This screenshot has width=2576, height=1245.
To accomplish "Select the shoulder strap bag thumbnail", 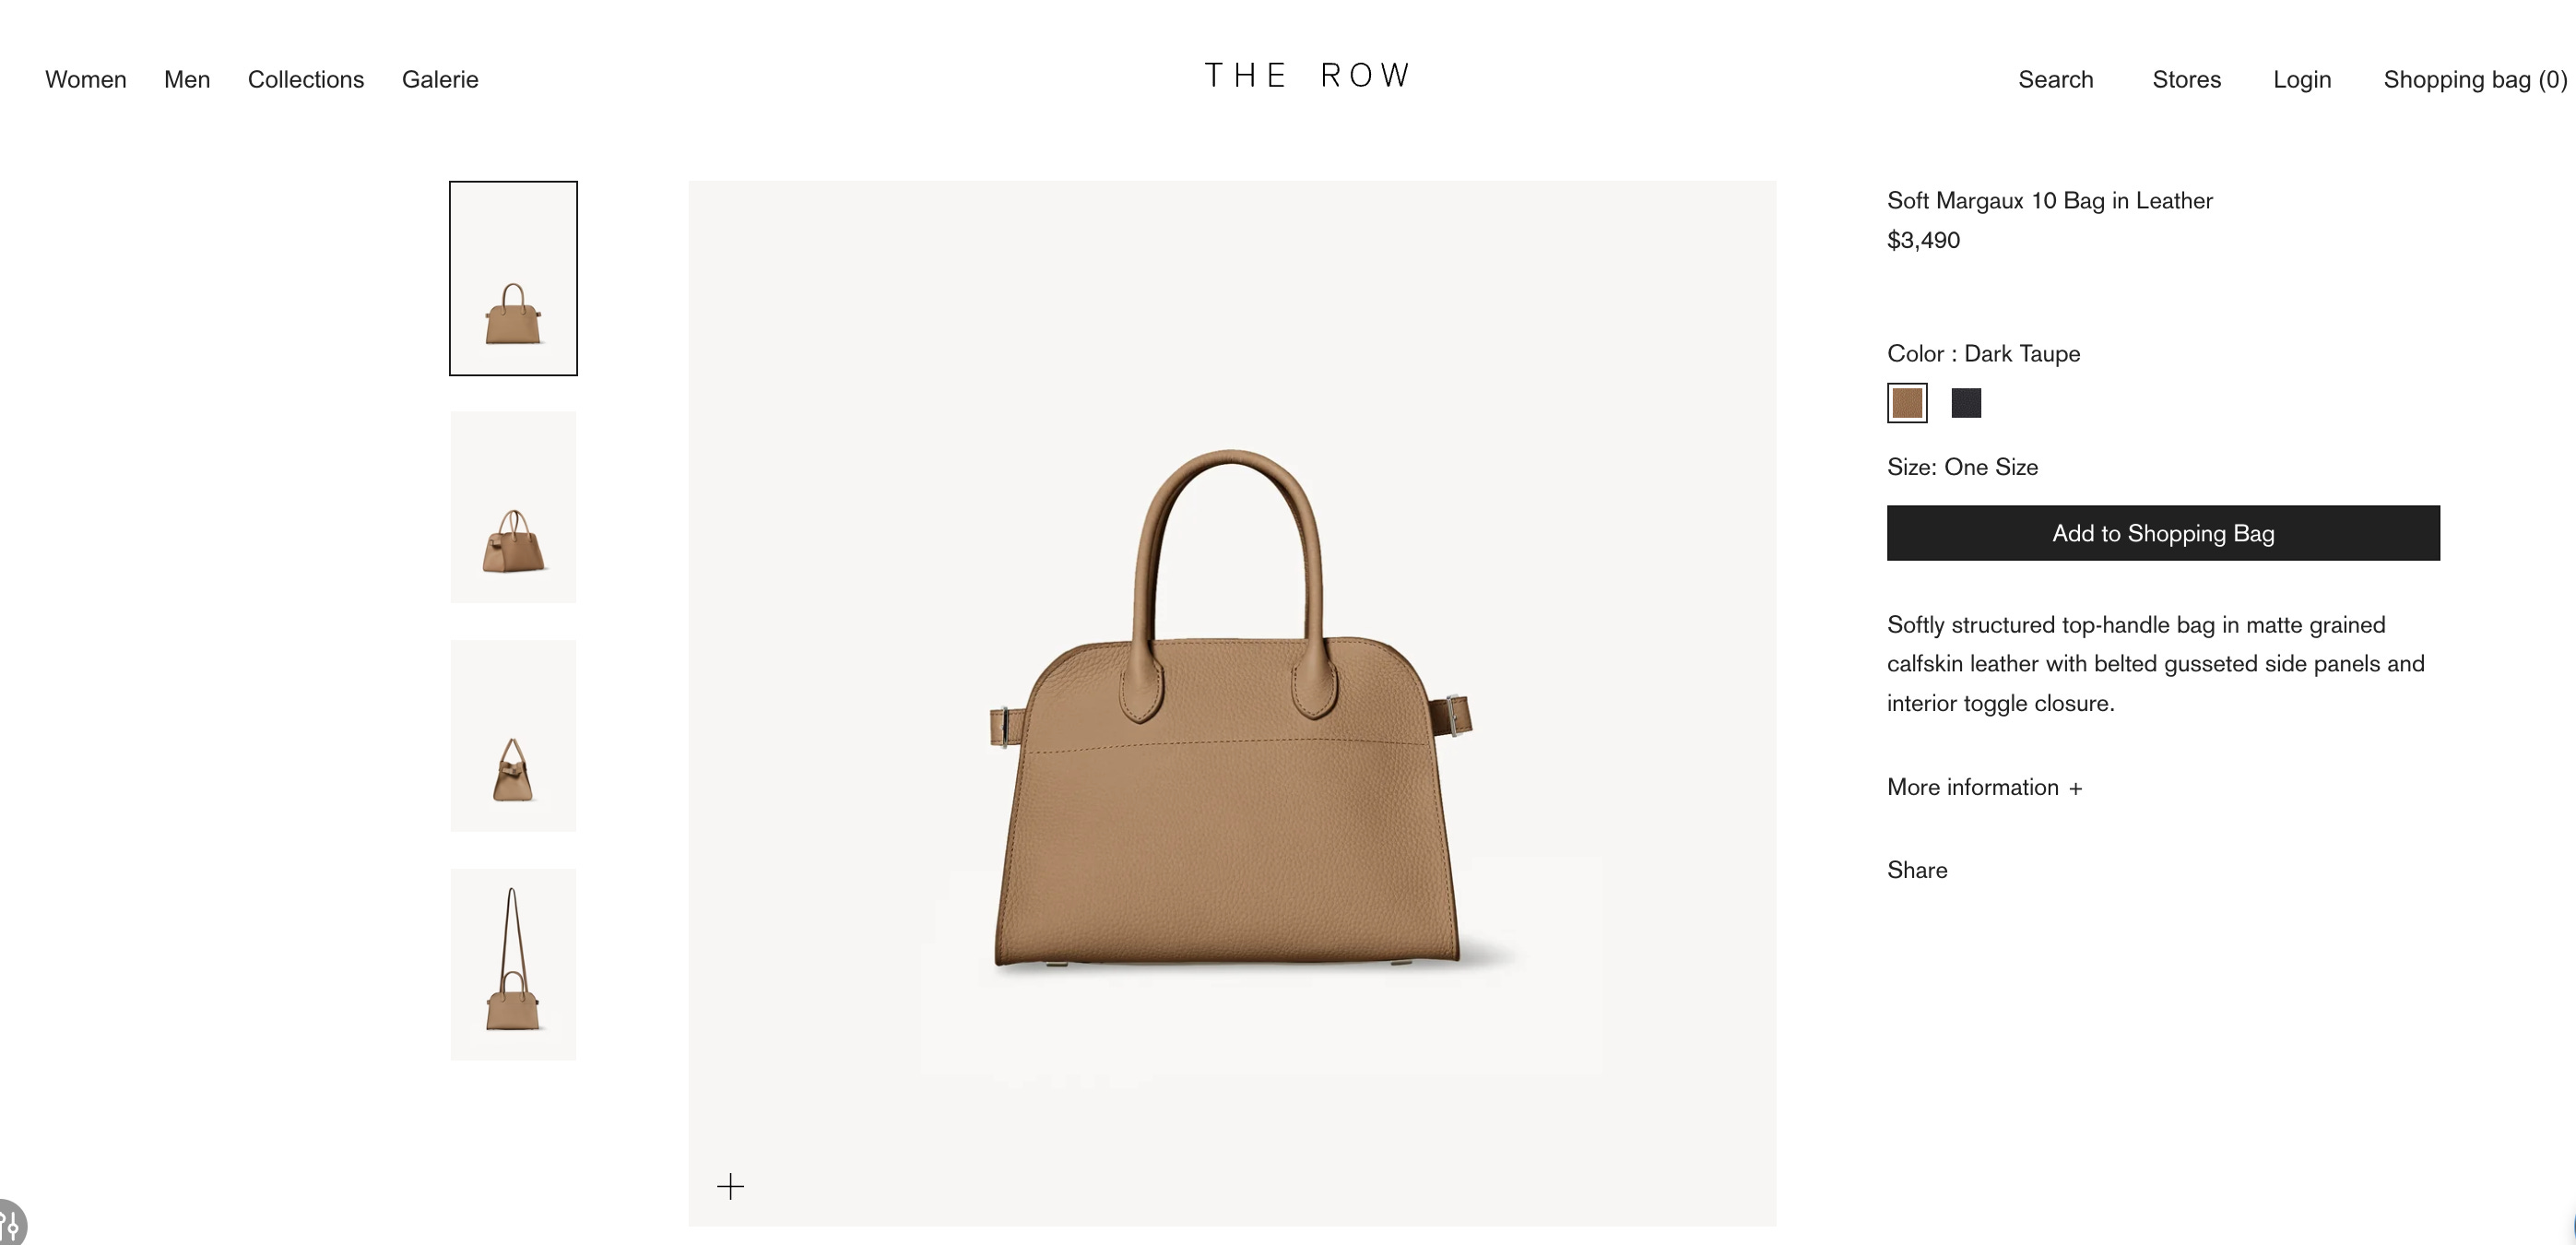I will 513,964.
